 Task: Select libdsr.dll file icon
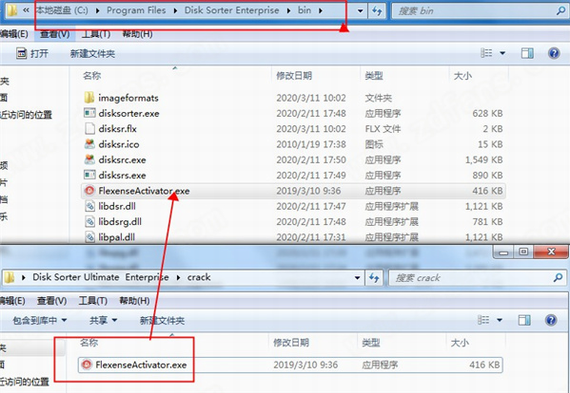[x=89, y=206]
